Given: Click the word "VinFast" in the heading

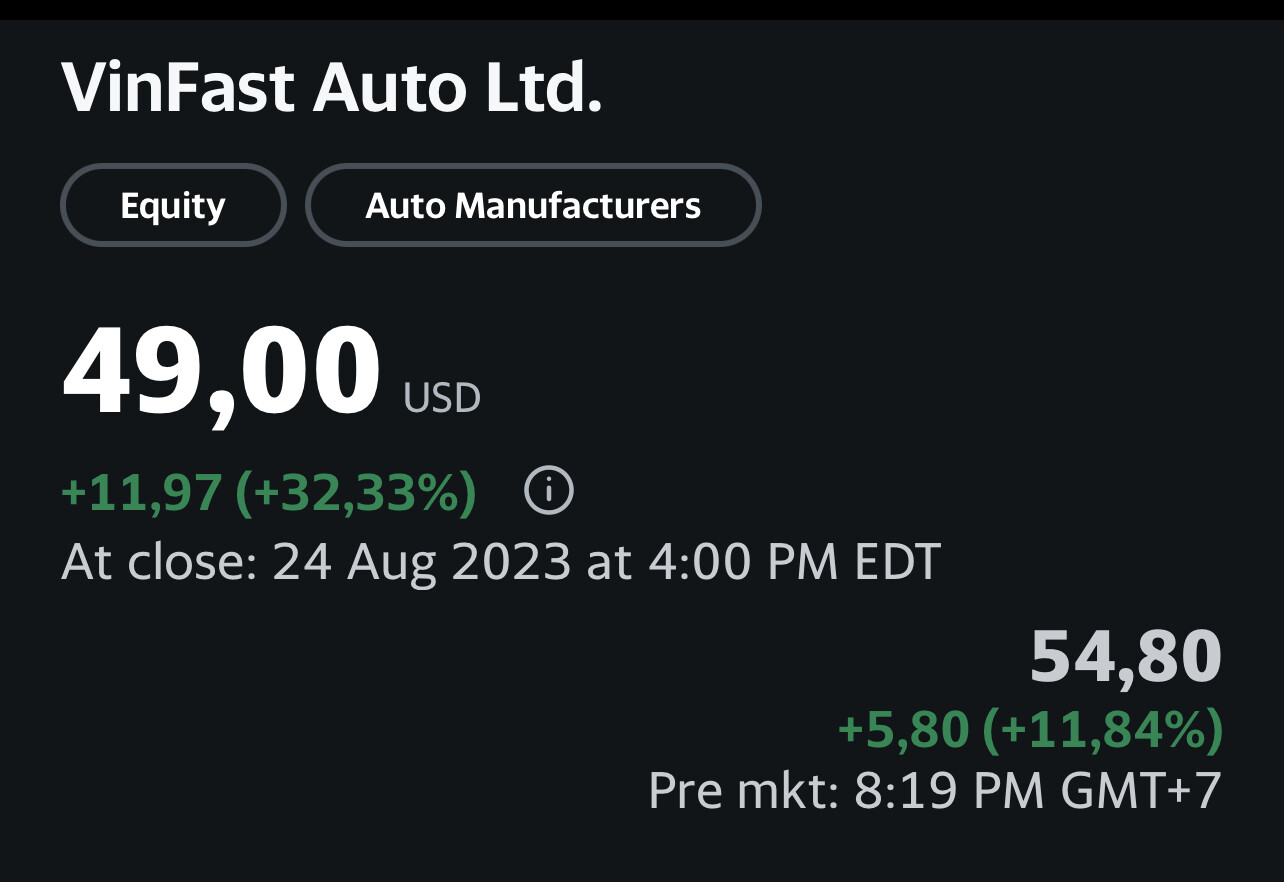Looking at the screenshot, I should 178,89.
